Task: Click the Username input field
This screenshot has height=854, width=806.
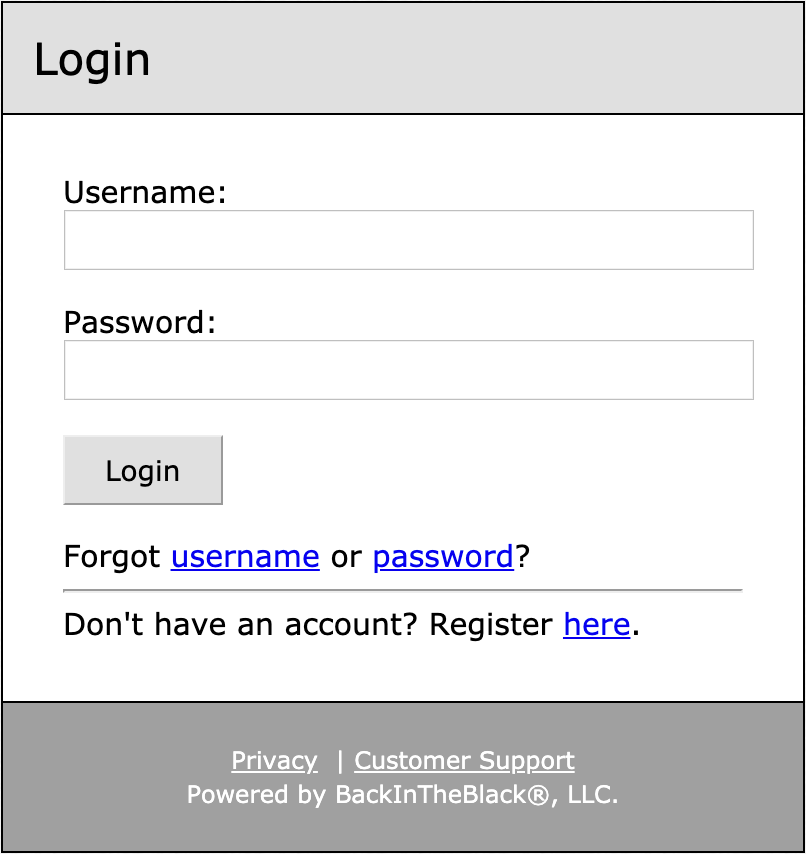Action: pos(408,240)
